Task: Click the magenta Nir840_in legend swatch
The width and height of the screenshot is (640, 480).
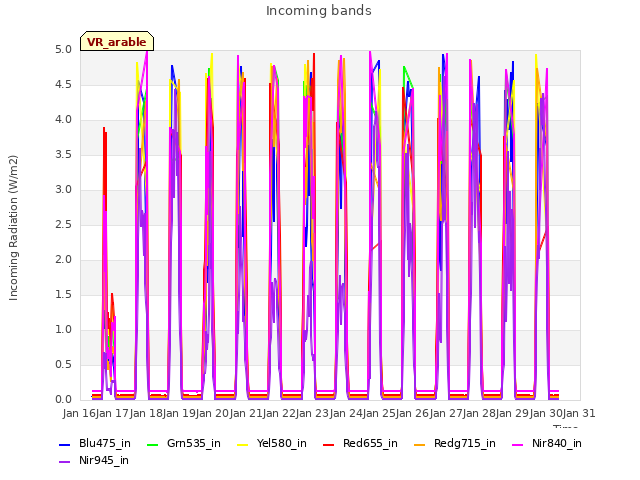Action: [x=518, y=445]
